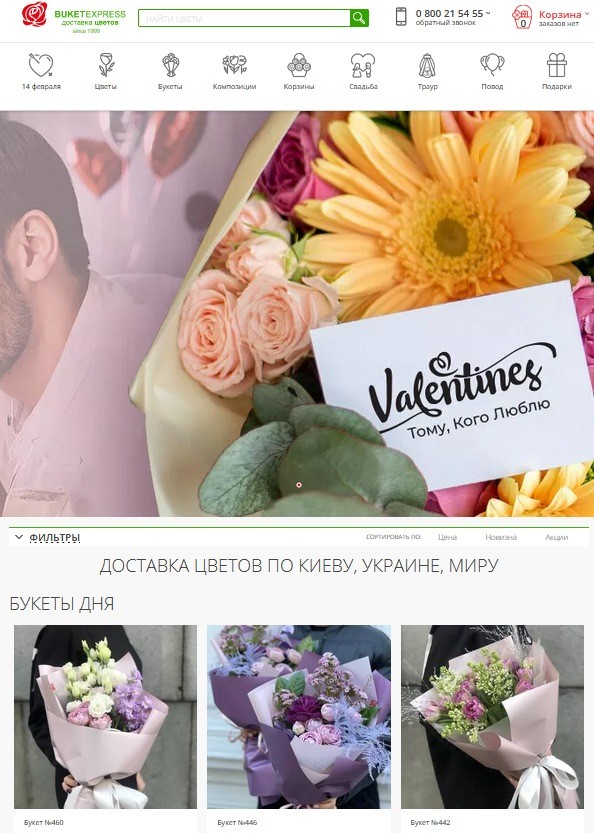Screen dimensions: 594x833
Task: Click the BuketExpress rose logo
Action: coord(34,14)
